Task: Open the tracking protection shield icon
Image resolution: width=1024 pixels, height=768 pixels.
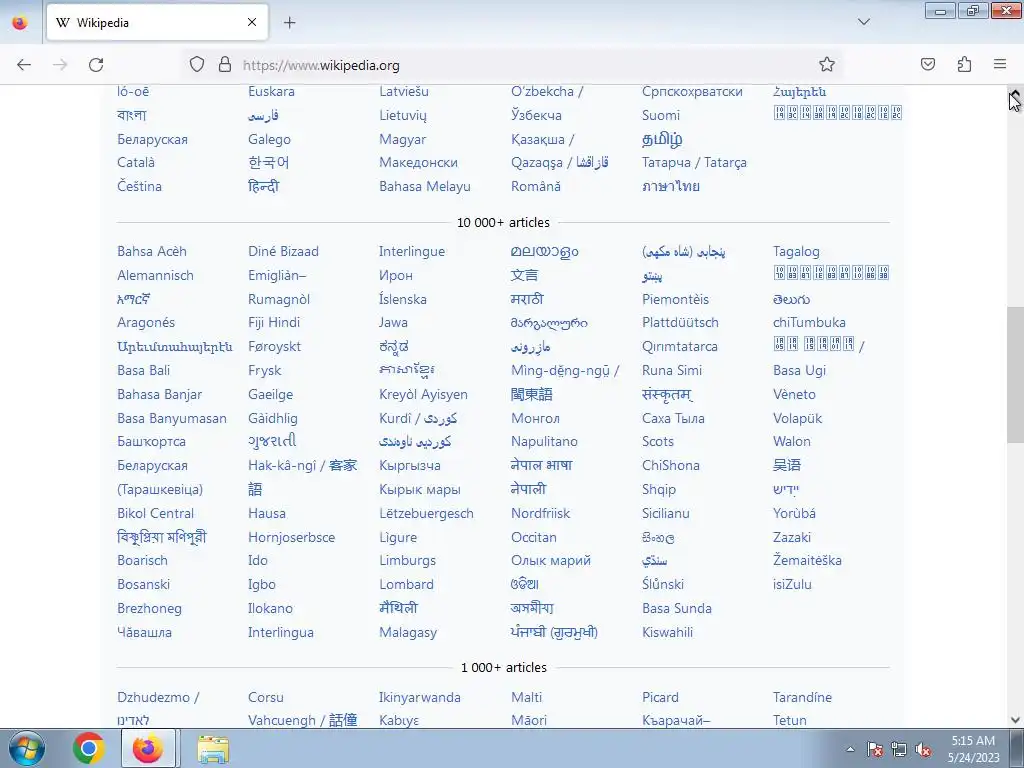Action: point(197,65)
